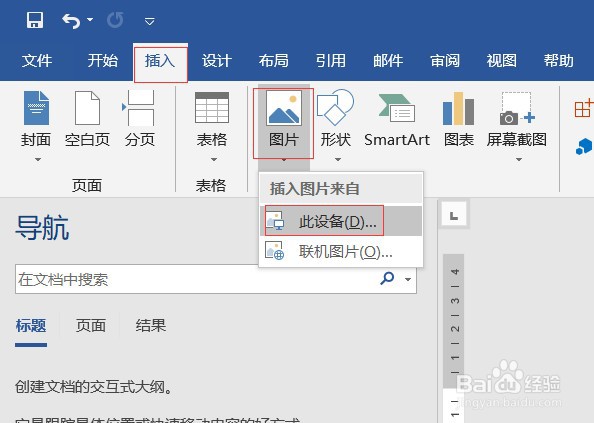594x423 pixels.
Task: Expand the 形状 dropdown arrow
Action: point(338,159)
